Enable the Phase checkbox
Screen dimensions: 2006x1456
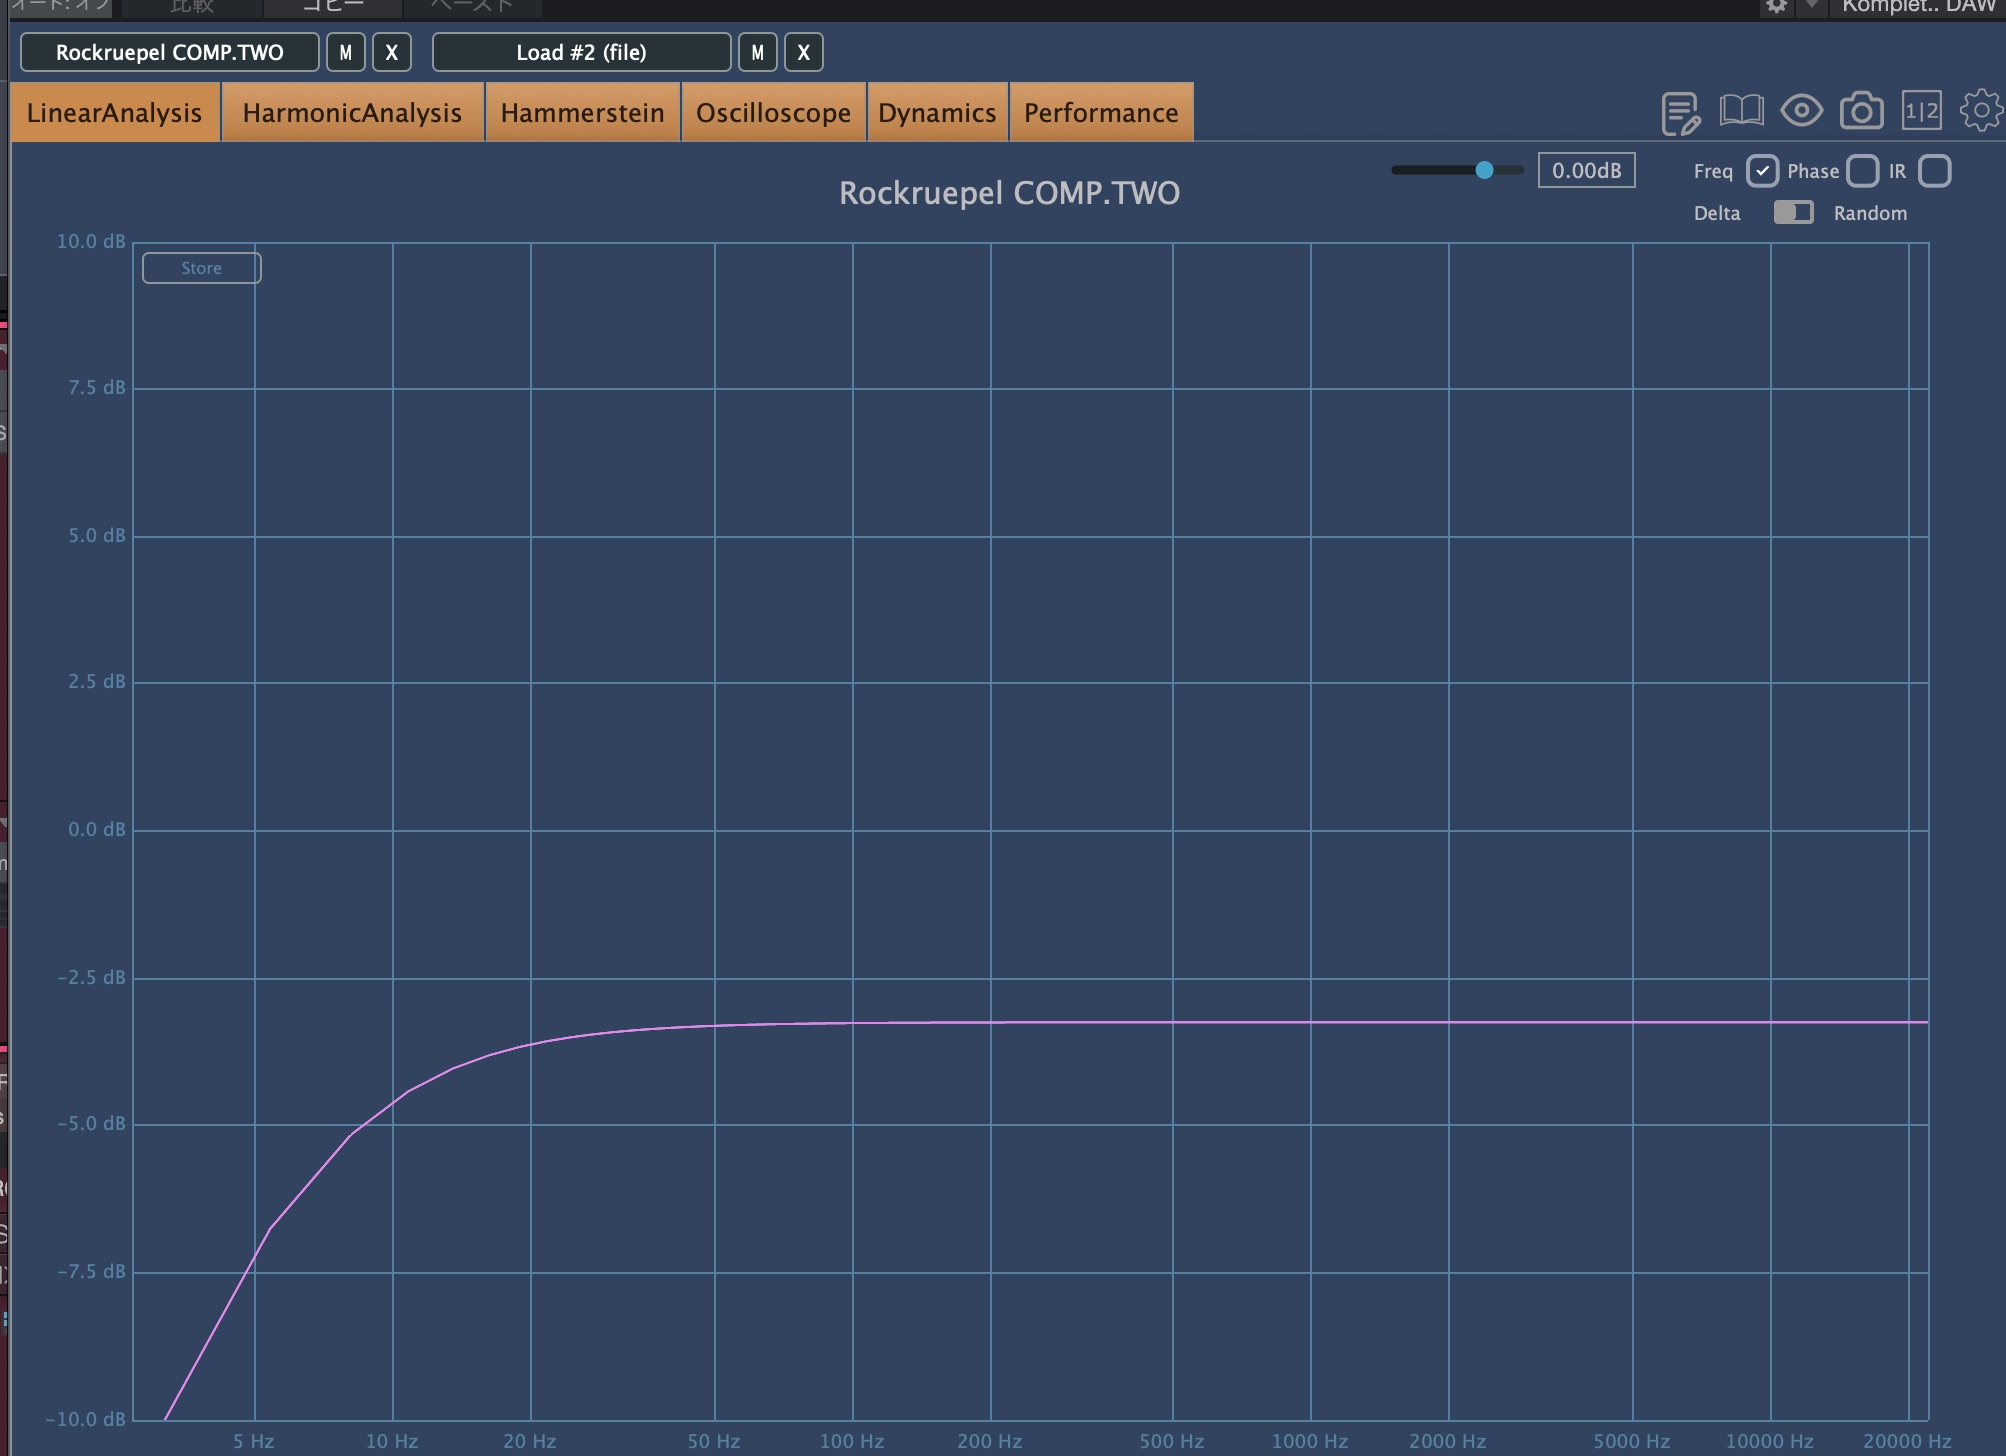point(1862,171)
